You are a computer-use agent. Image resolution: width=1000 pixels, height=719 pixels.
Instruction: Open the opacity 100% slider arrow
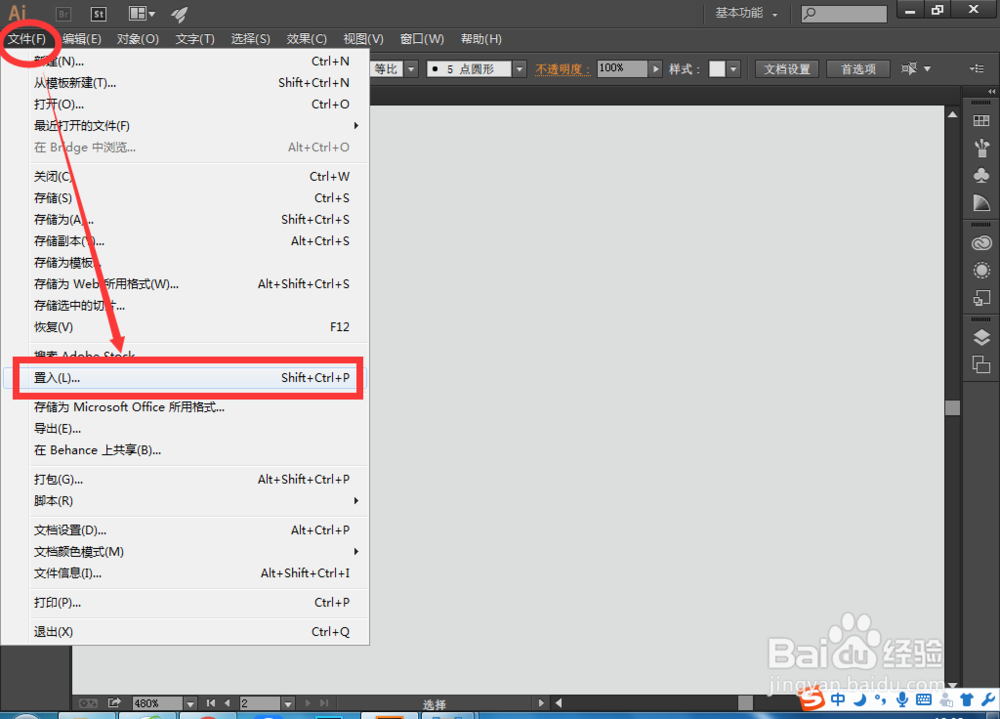656,68
